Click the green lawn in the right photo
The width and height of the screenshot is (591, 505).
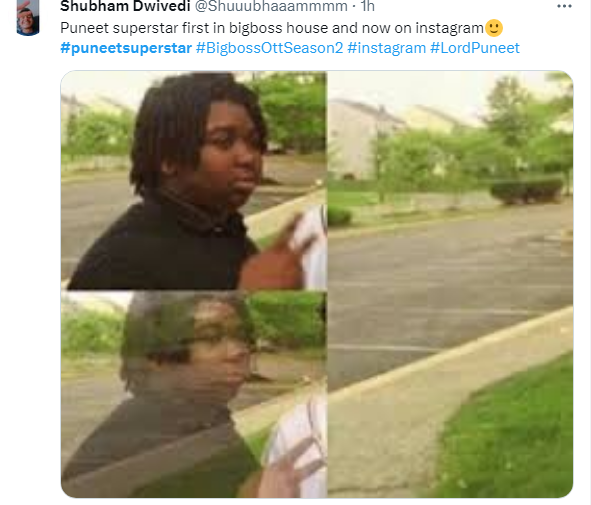507,432
